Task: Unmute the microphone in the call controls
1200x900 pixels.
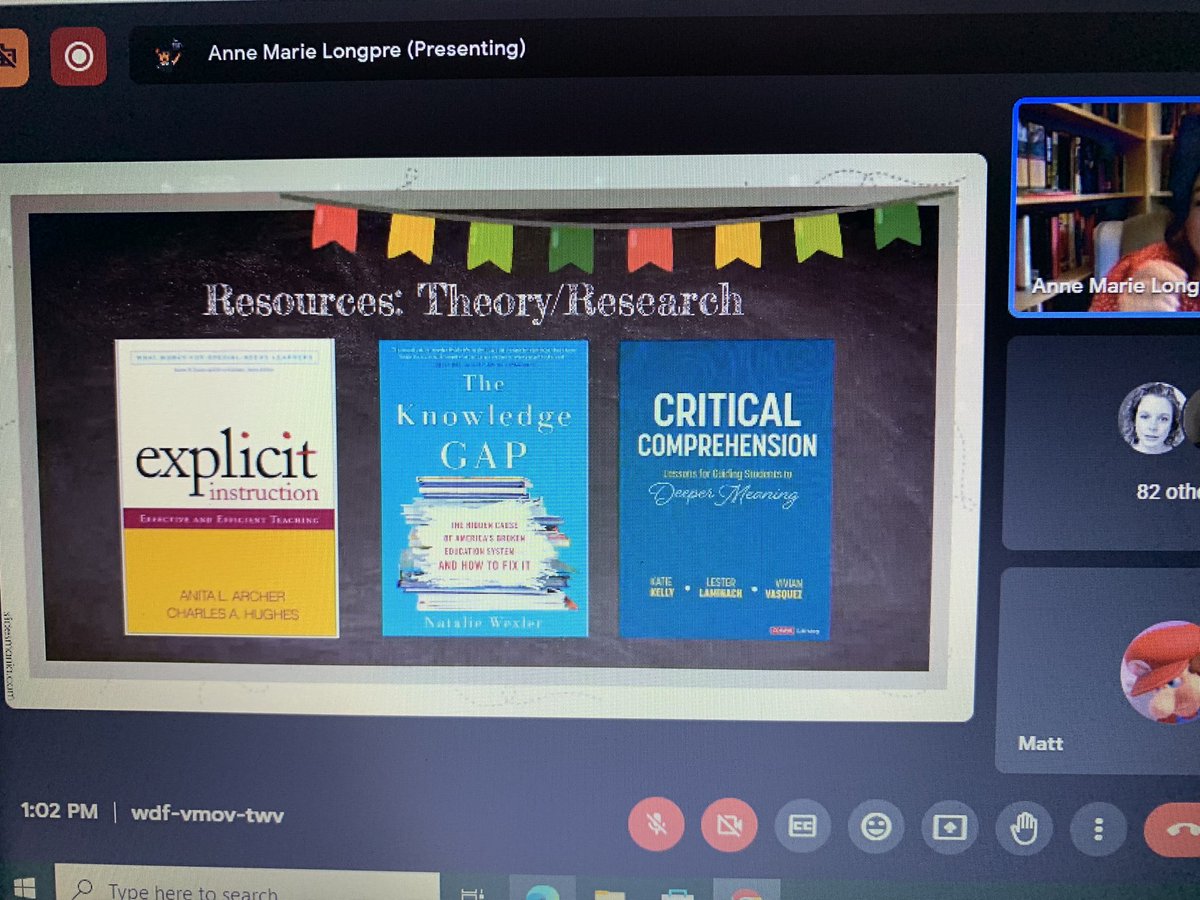Action: [656, 826]
